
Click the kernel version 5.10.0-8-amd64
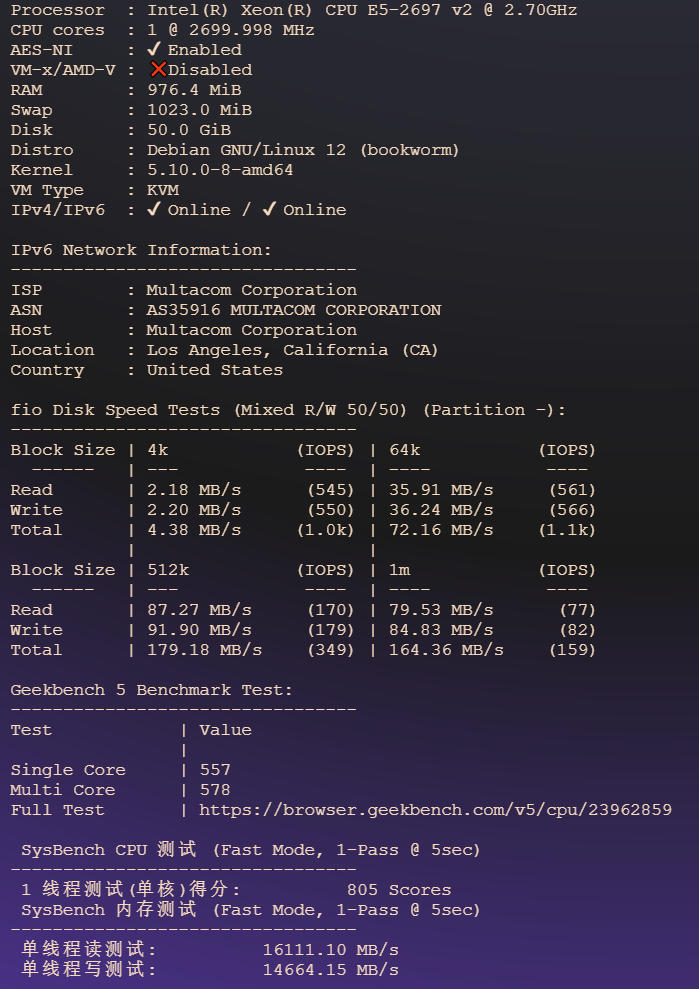(x=220, y=170)
